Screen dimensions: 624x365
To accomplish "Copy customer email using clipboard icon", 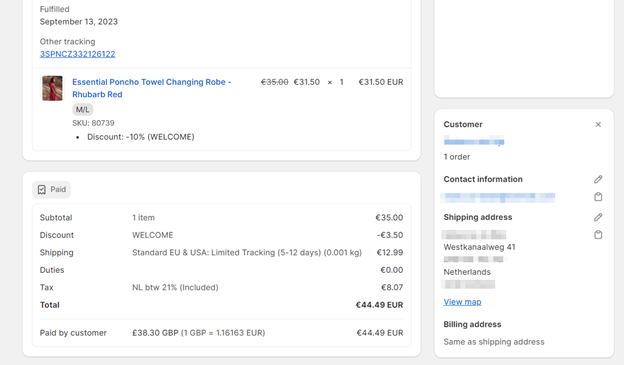I will point(598,197).
